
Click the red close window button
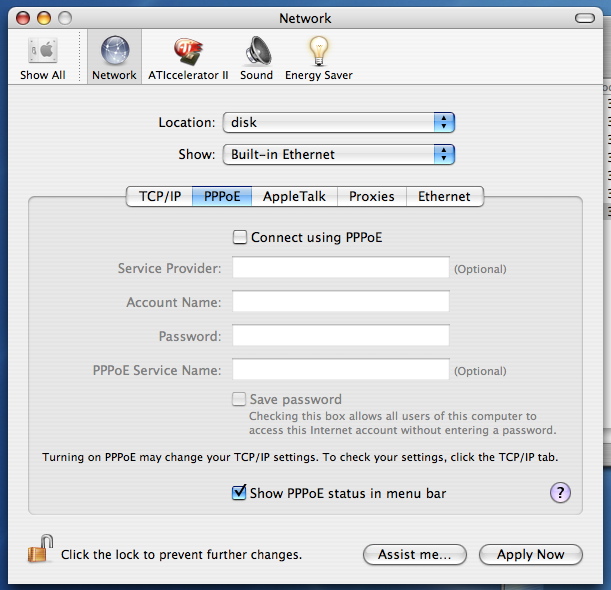[23, 18]
